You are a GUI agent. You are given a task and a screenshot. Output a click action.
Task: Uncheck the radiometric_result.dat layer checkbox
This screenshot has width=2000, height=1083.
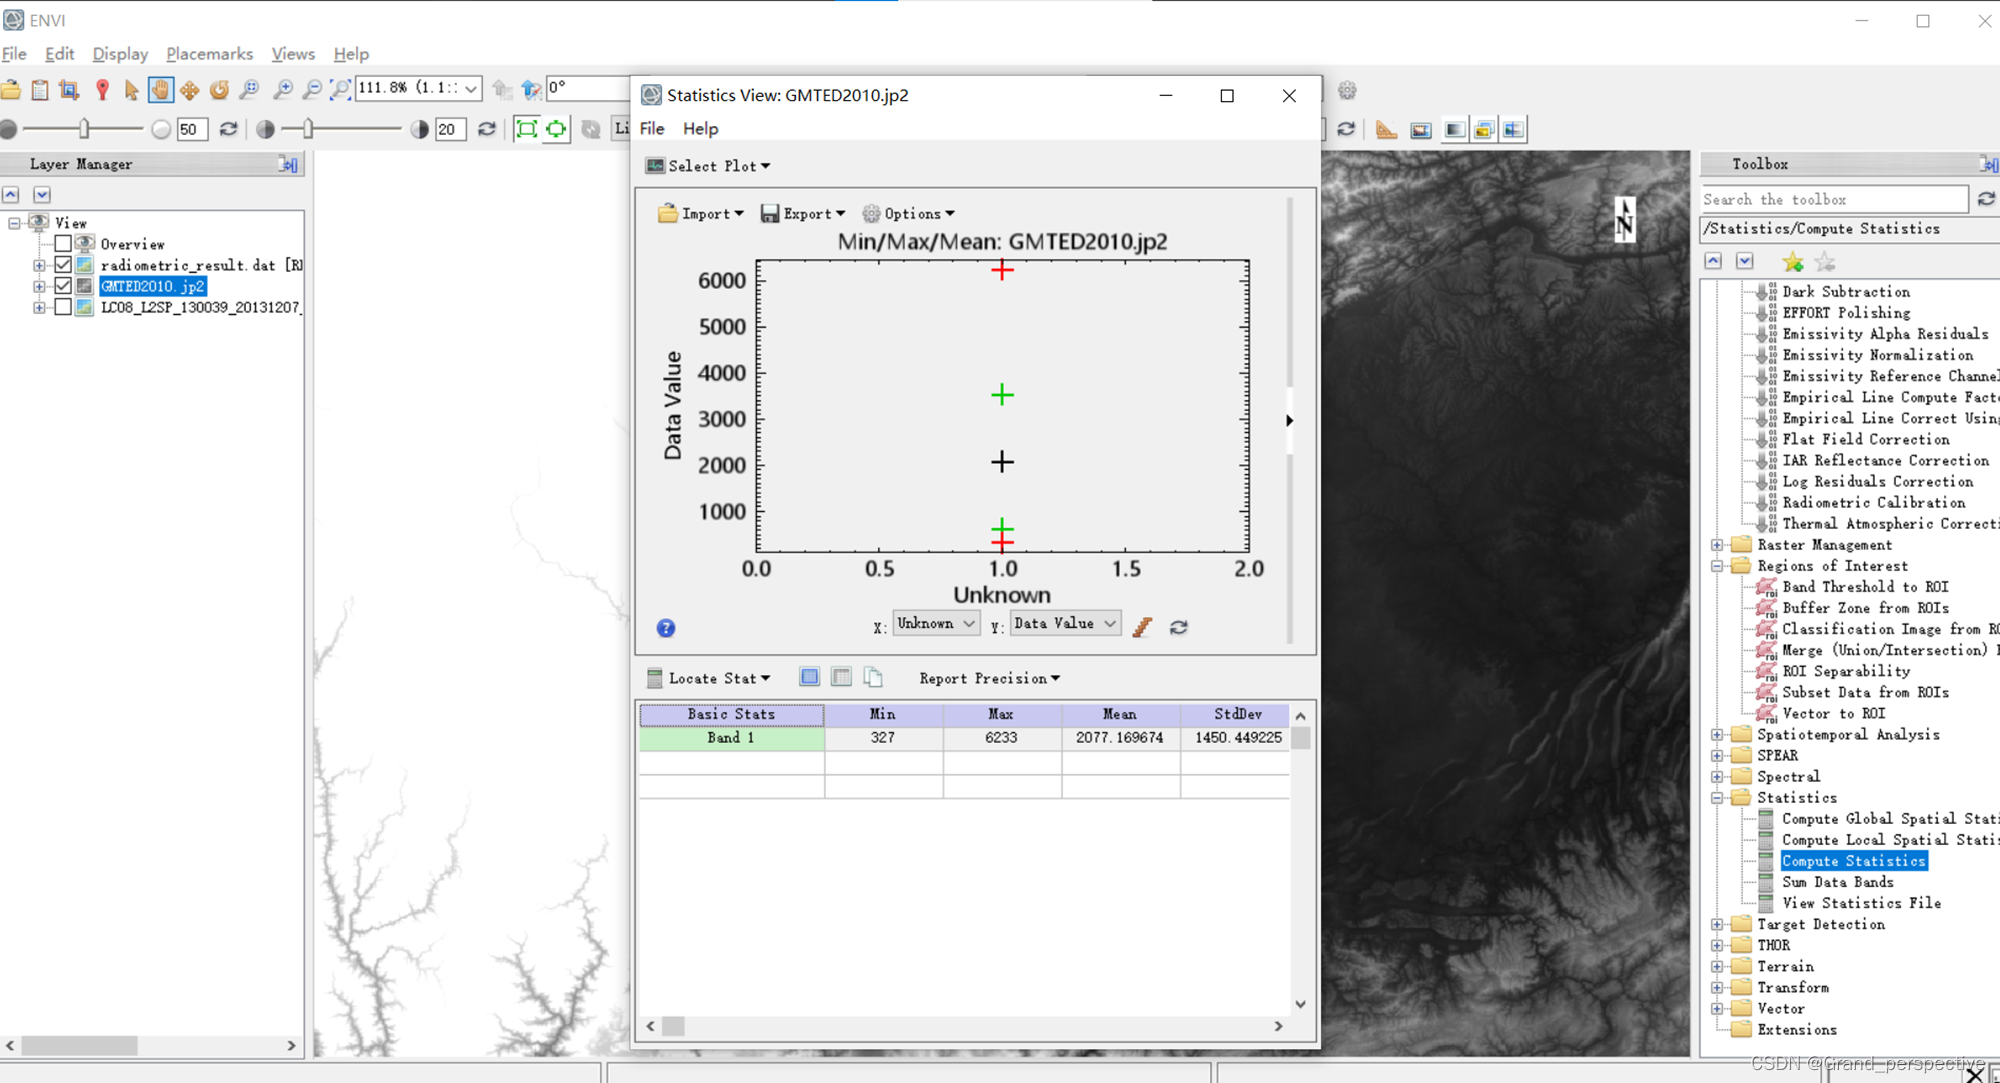63,265
